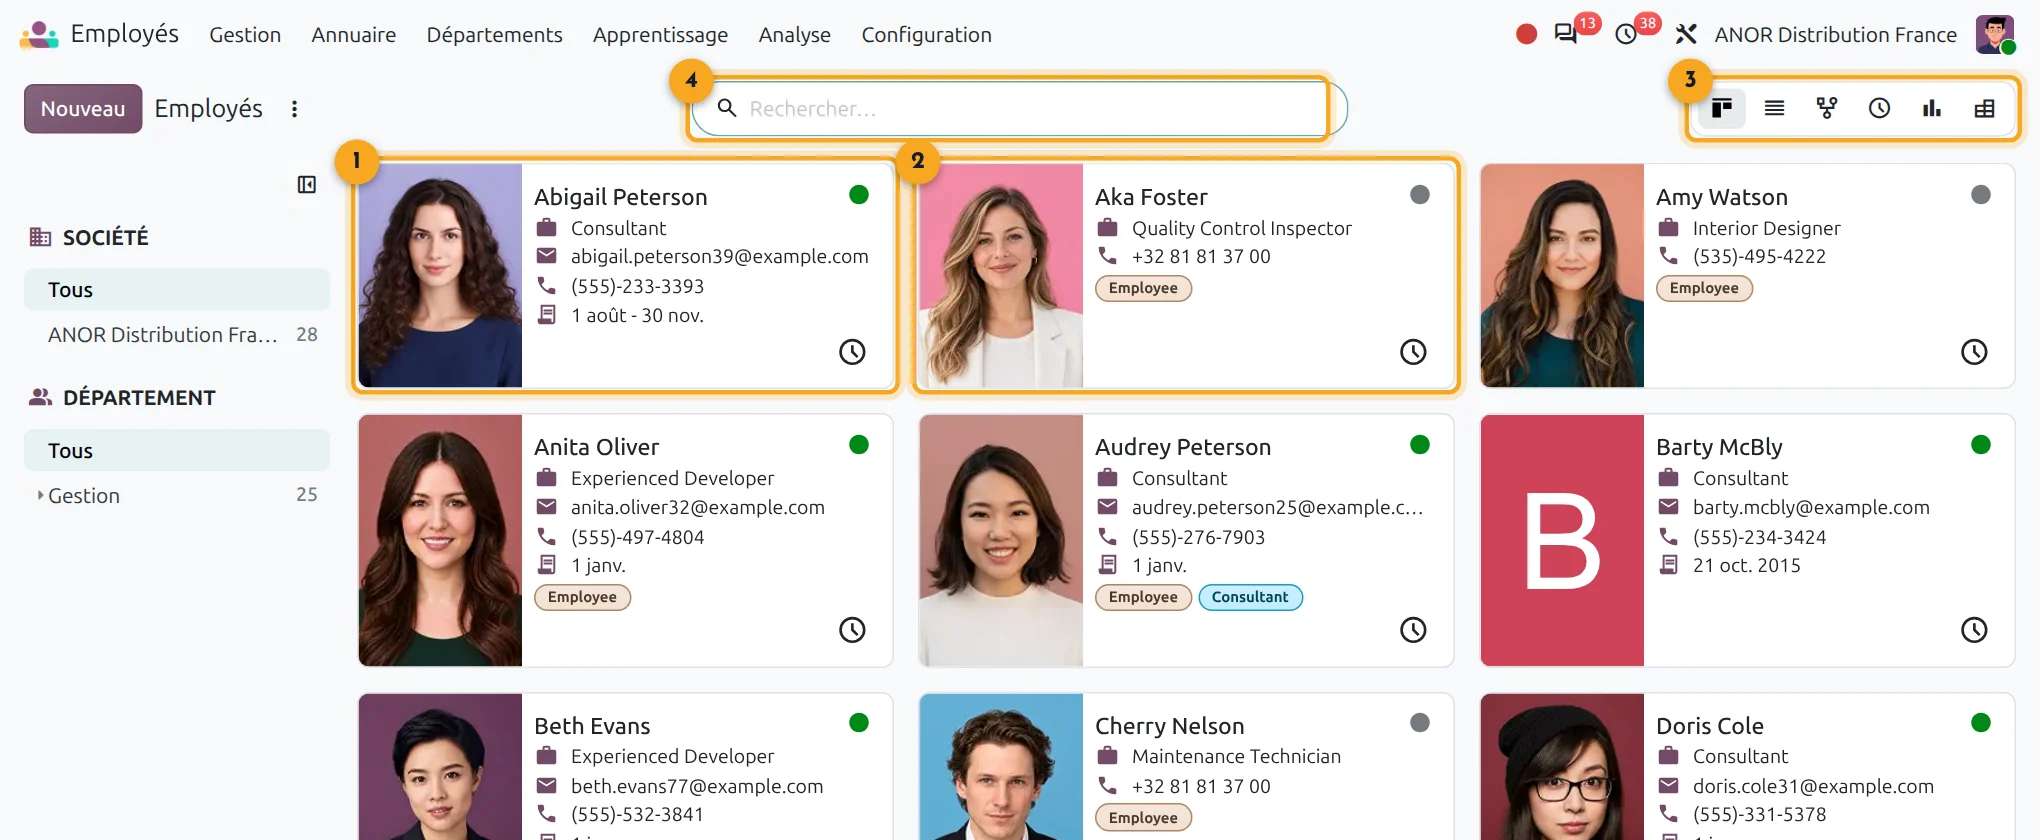Open the ANOR Distribution France company switcher
2040x840 pixels.
pyautogui.click(x=1835, y=35)
